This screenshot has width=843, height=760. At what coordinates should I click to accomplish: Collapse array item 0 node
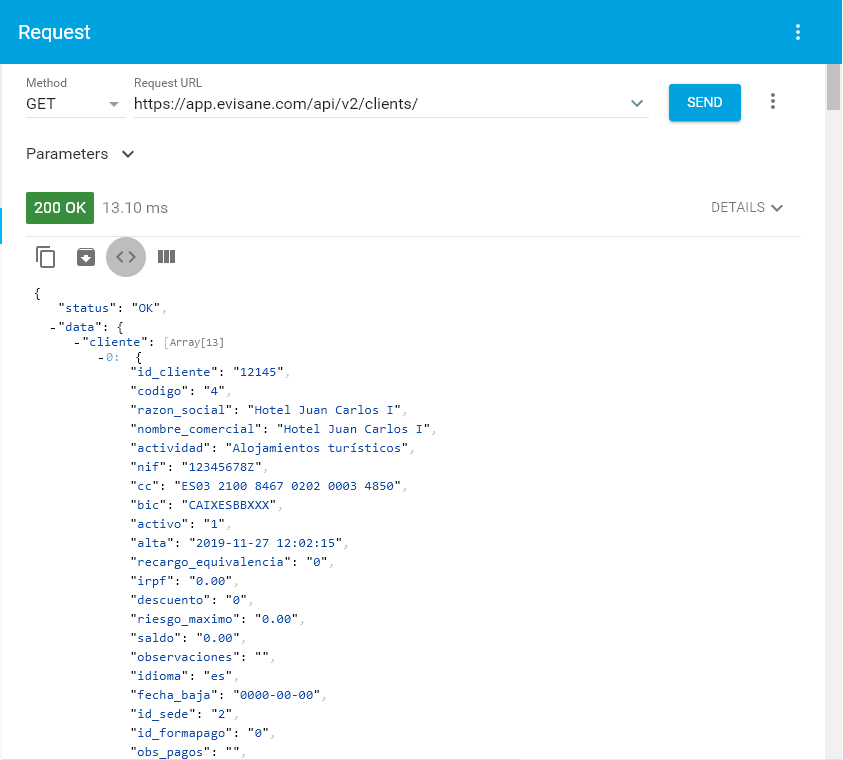101,357
